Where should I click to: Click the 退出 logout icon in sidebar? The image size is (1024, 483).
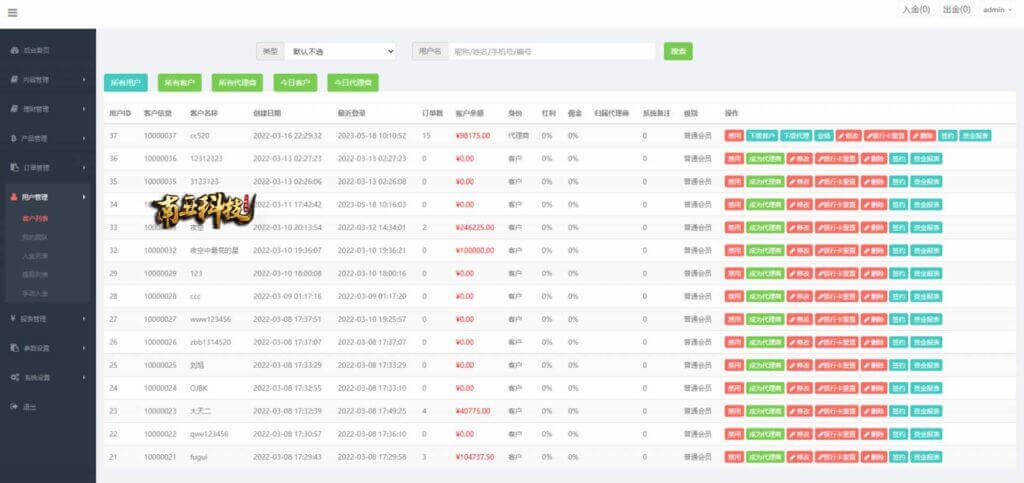[x=14, y=406]
